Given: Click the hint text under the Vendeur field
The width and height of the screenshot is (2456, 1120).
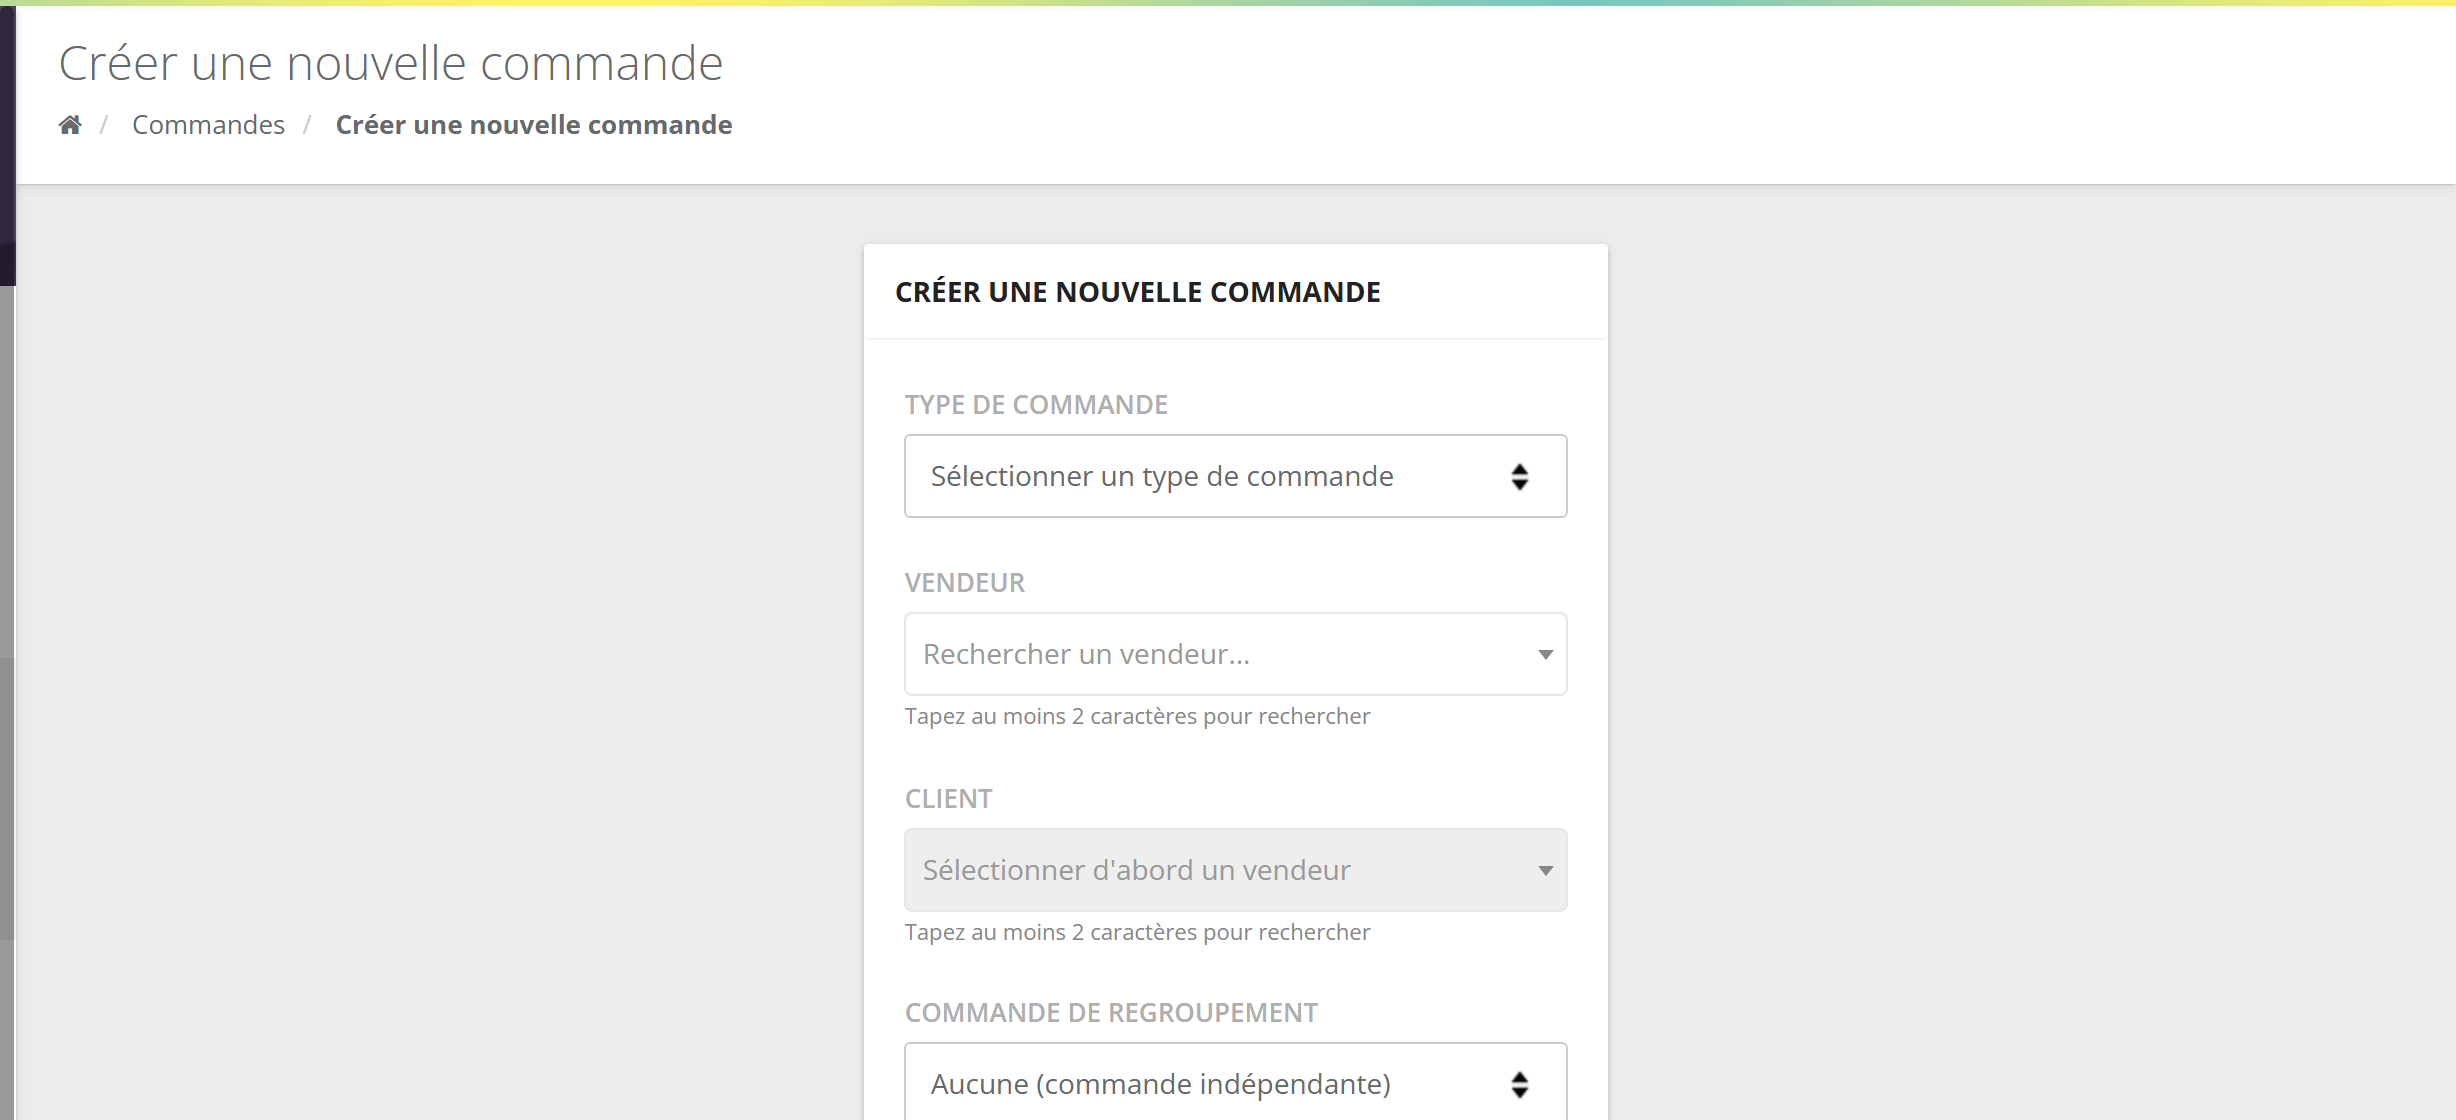Looking at the screenshot, I should coord(1137,717).
